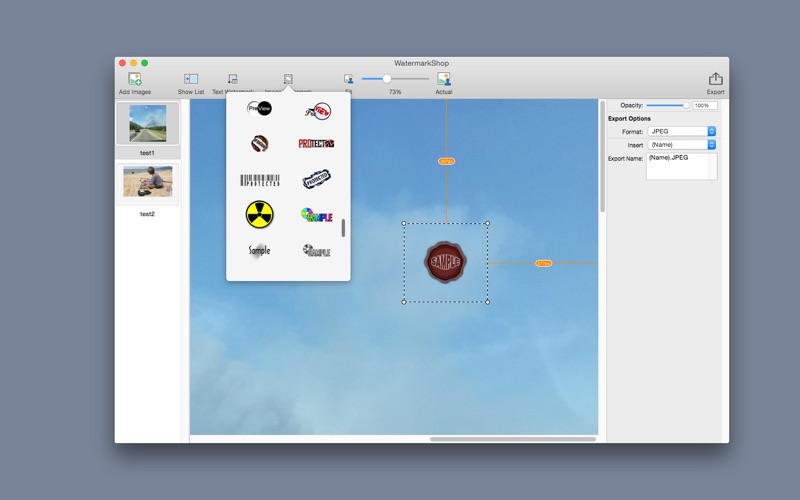Click the opacity 100% value field
The image size is (800, 500).
coord(705,106)
